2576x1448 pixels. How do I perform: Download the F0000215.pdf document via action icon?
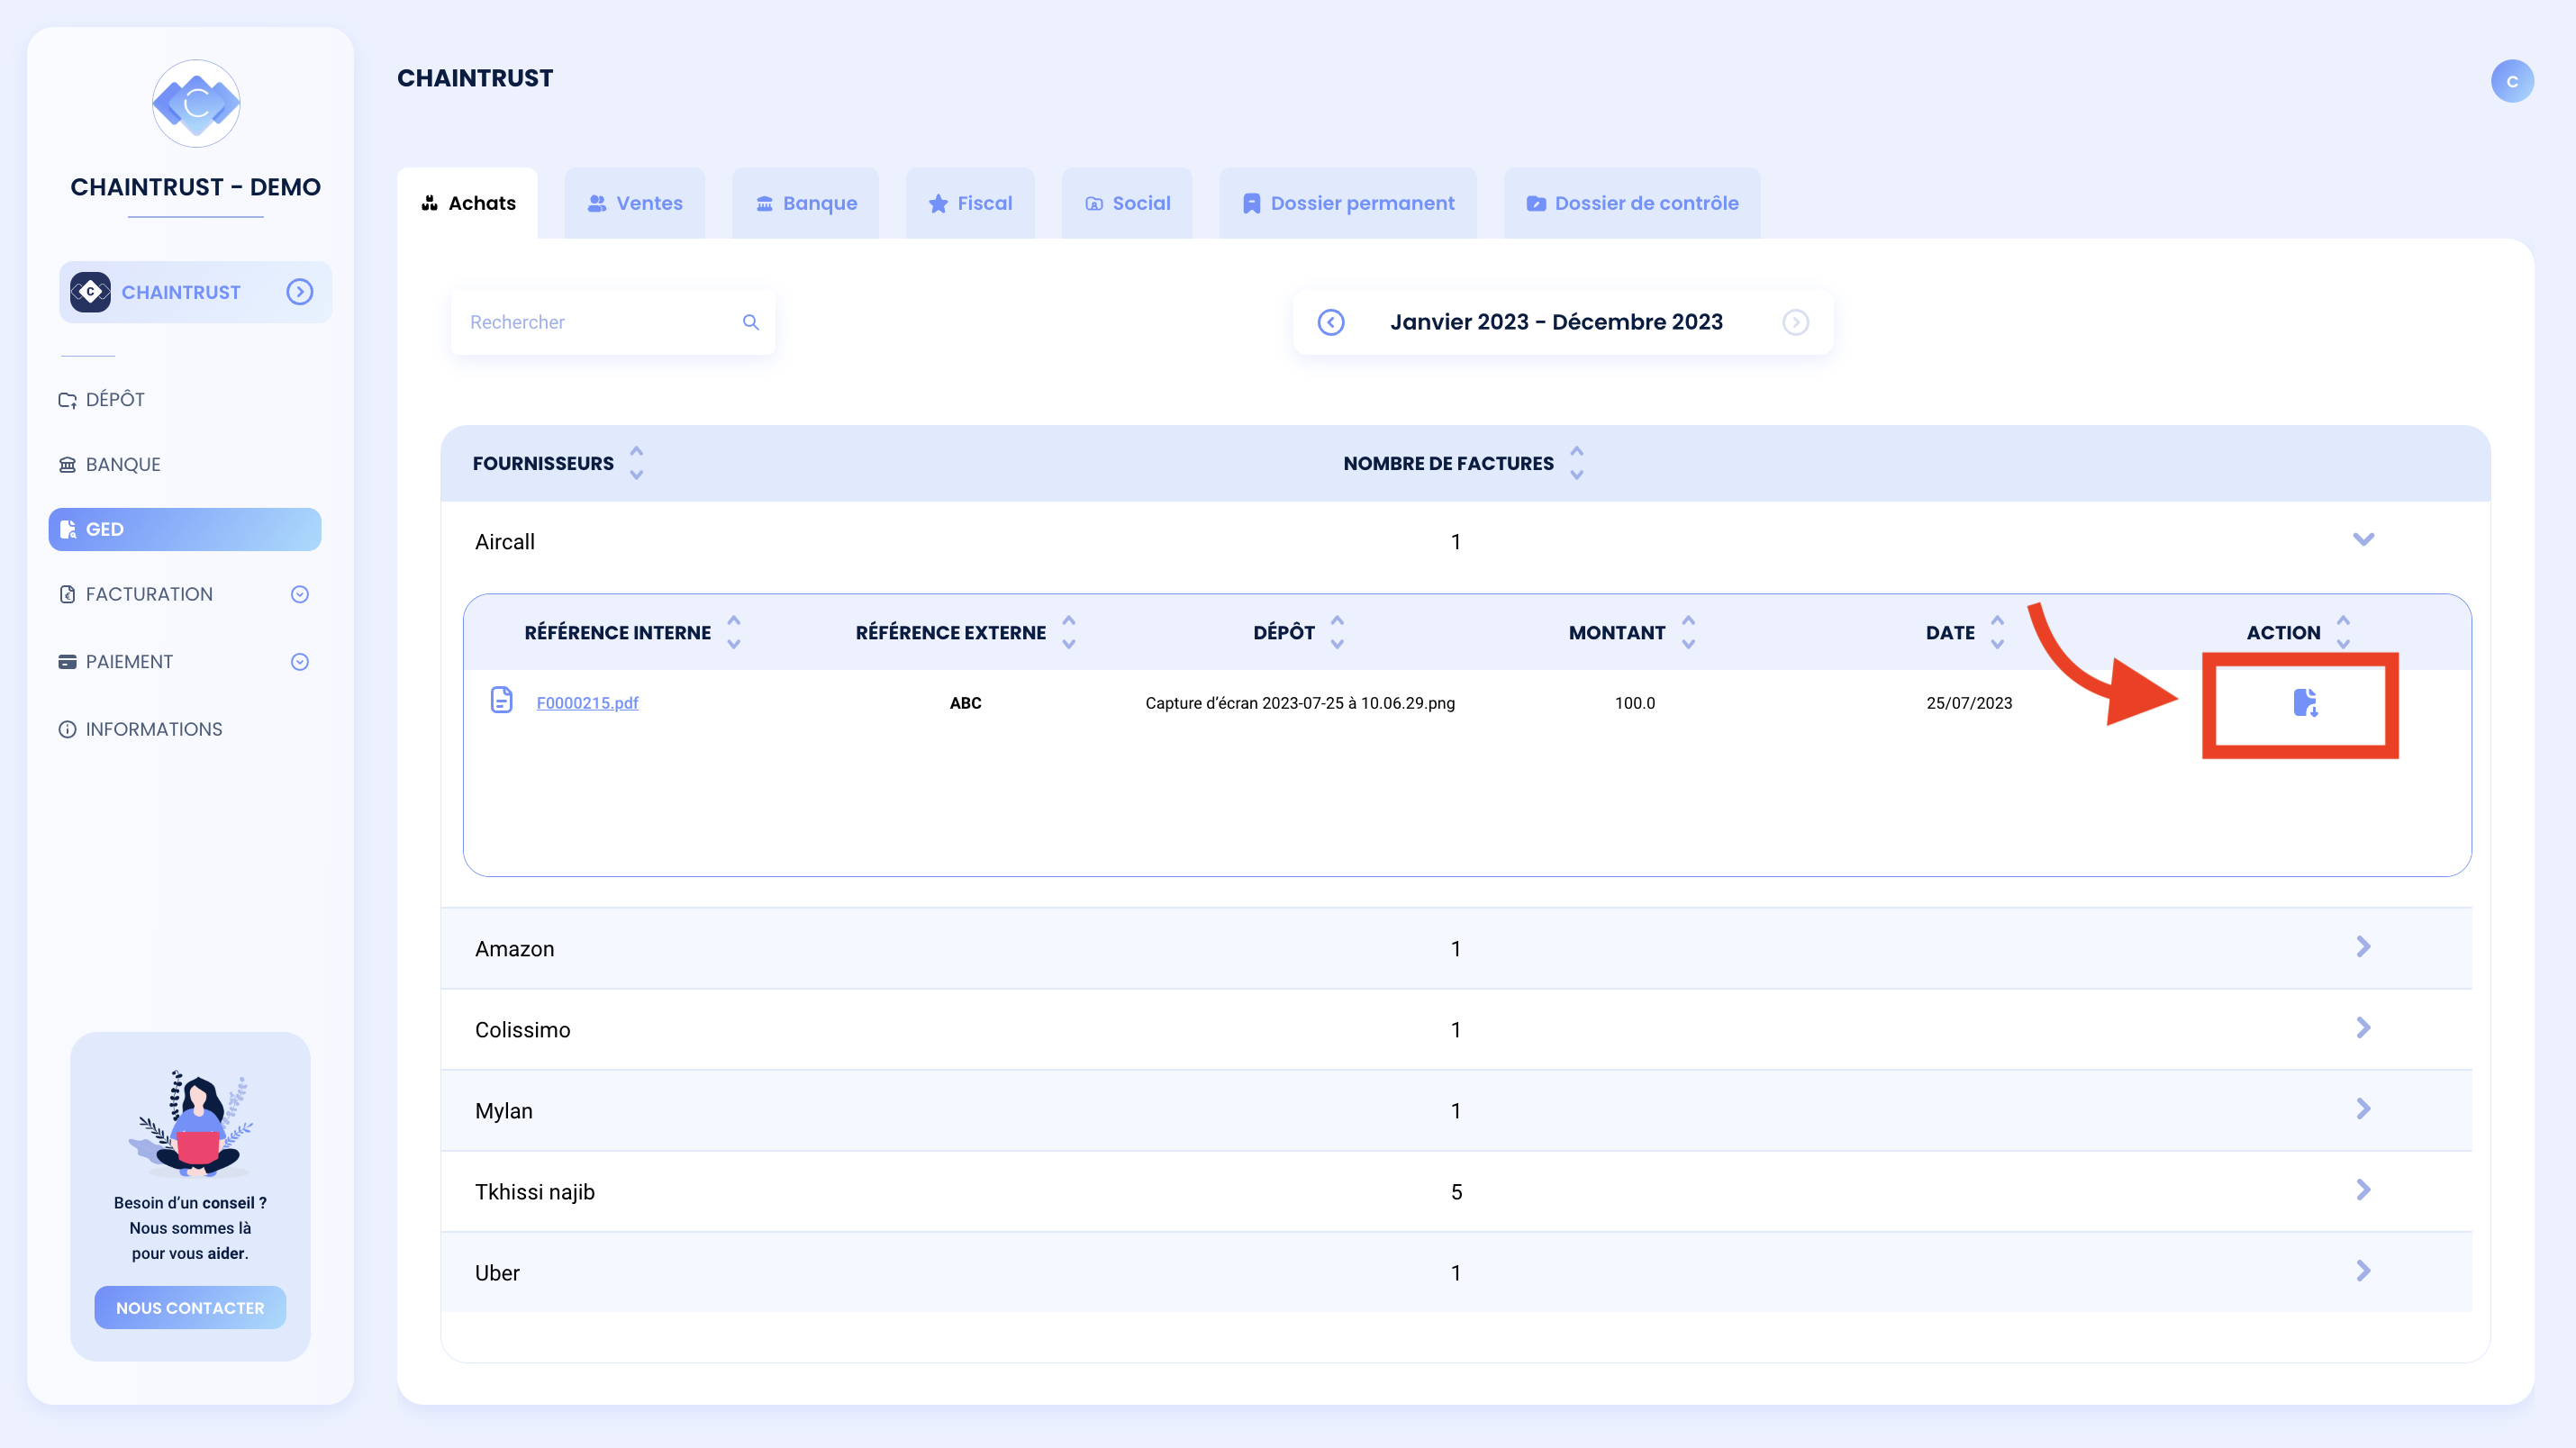tap(2306, 702)
